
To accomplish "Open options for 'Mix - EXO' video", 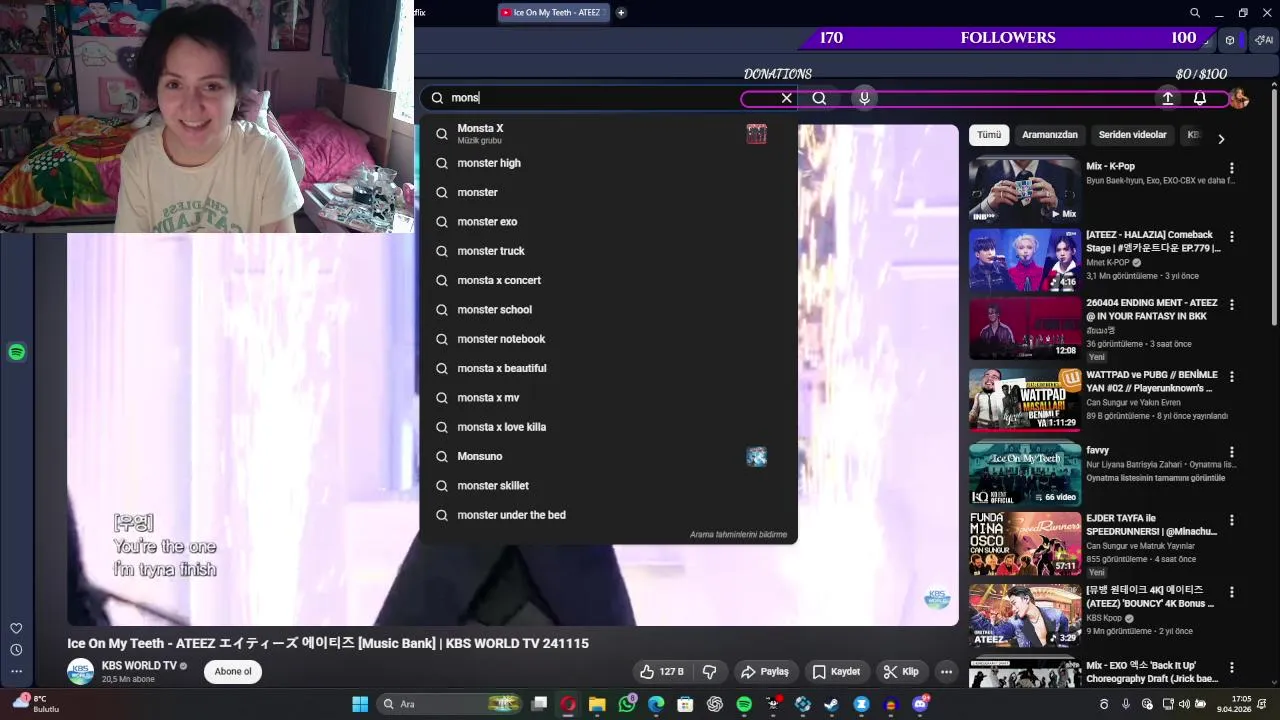I will point(1232,667).
